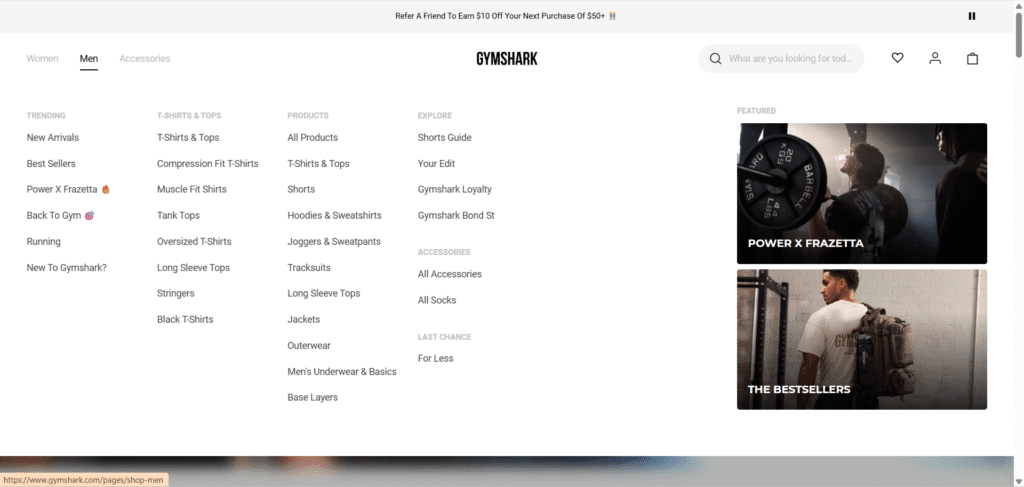Image resolution: width=1024 pixels, height=487 pixels.
Task: Open New Arrivals
Action: pyautogui.click(x=52, y=138)
